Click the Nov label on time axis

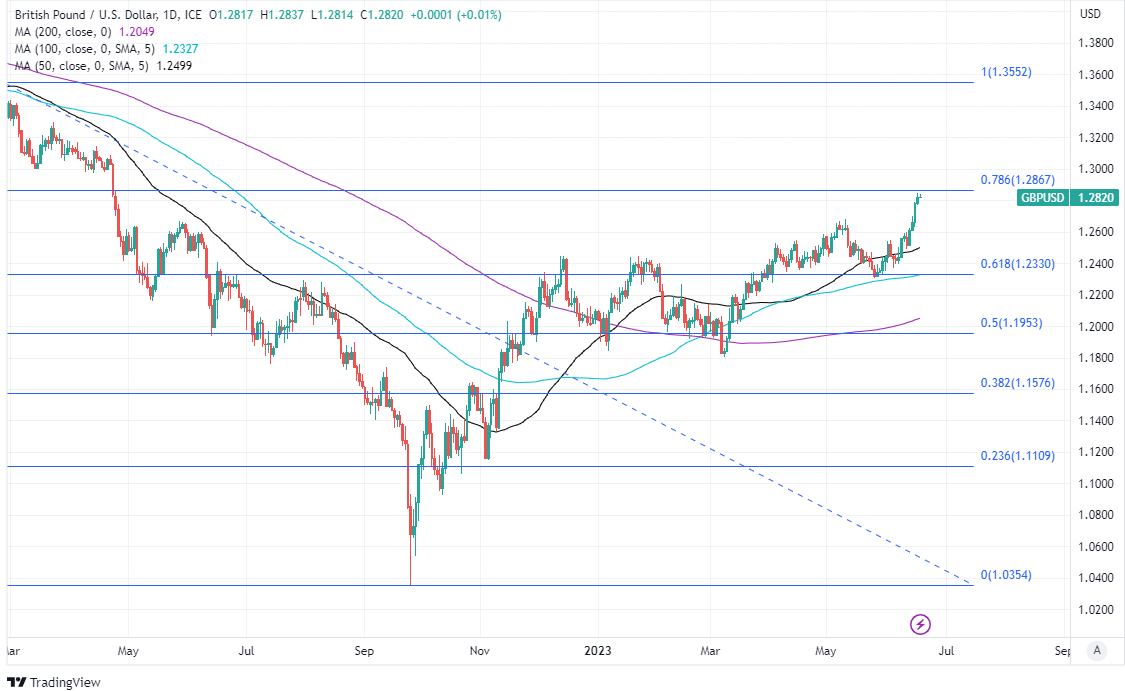(480, 651)
